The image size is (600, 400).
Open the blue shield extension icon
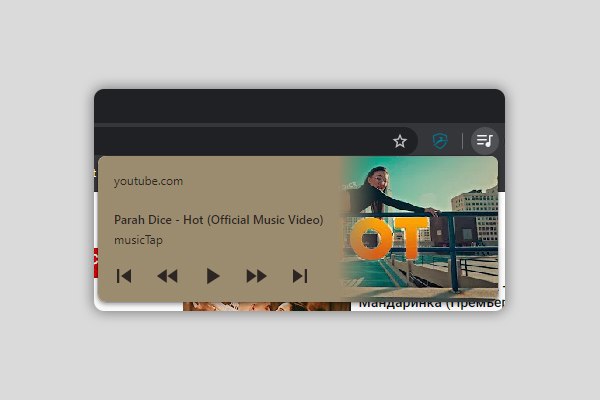(x=440, y=141)
